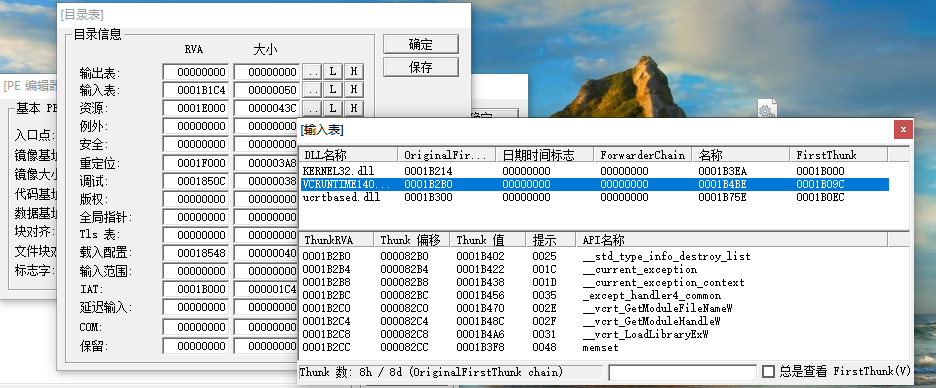The height and width of the screenshot is (388, 936).
Task: Click the 例外 RVA field
Action: 196,127
